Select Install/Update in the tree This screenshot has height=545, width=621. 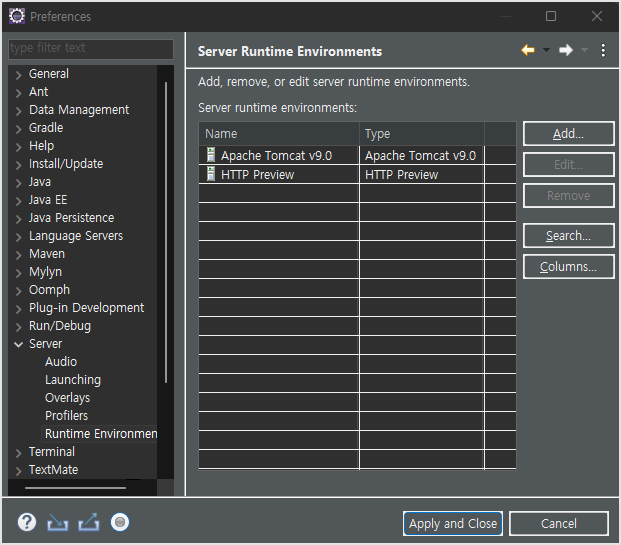coord(66,164)
